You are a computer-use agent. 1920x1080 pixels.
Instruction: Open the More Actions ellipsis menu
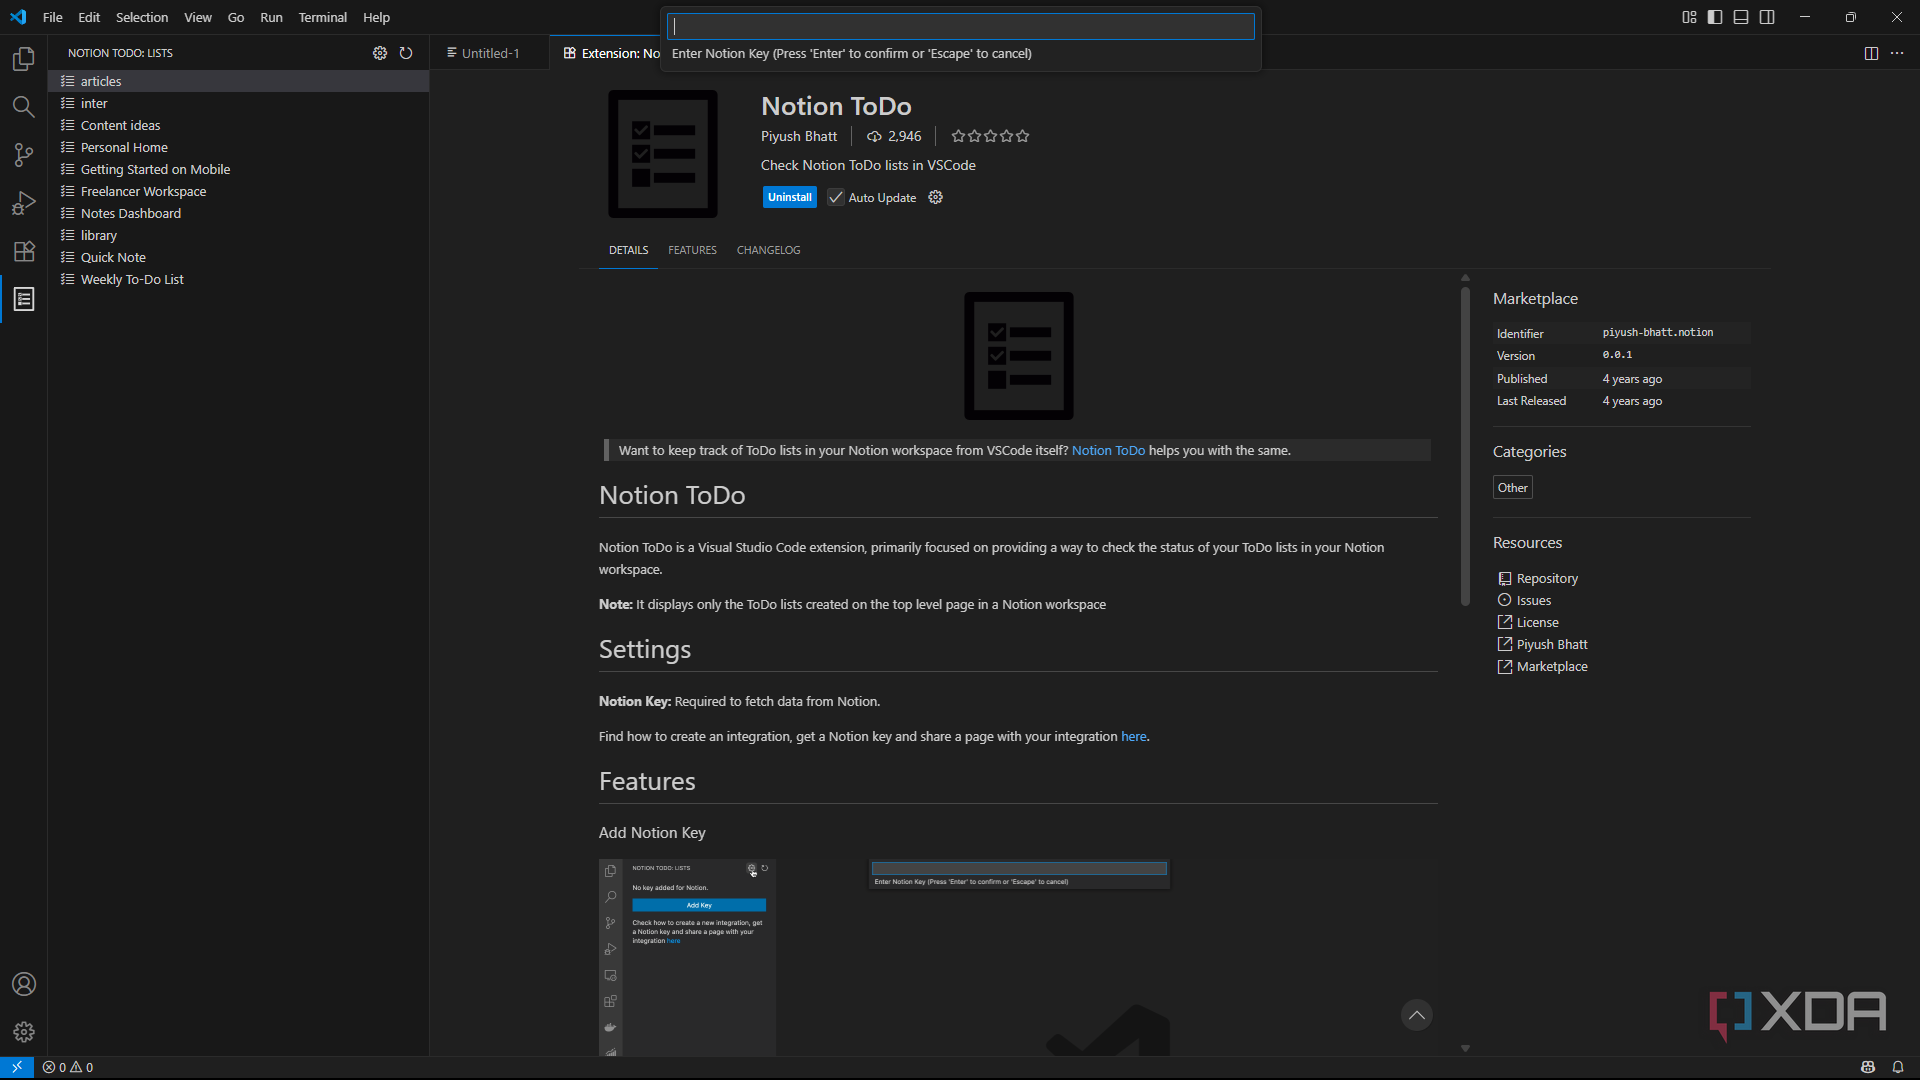(x=1897, y=53)
